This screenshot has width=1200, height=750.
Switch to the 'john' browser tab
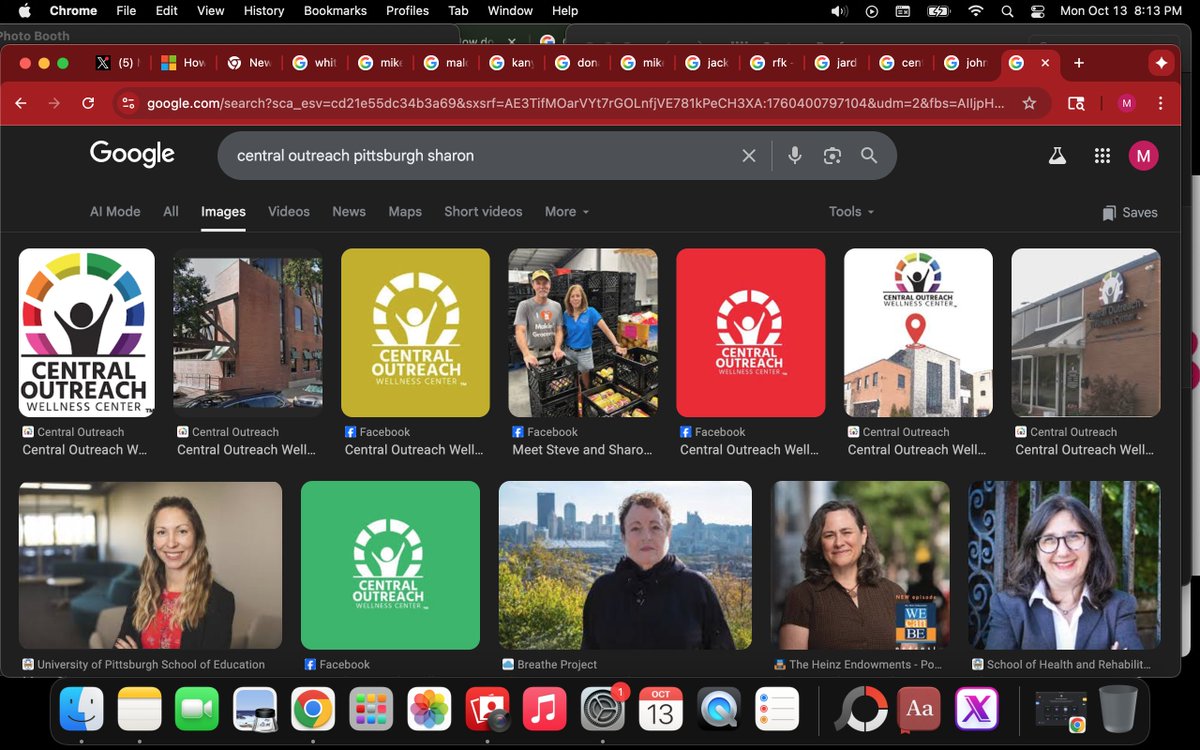pyautogui.click(x=967, y=63)
